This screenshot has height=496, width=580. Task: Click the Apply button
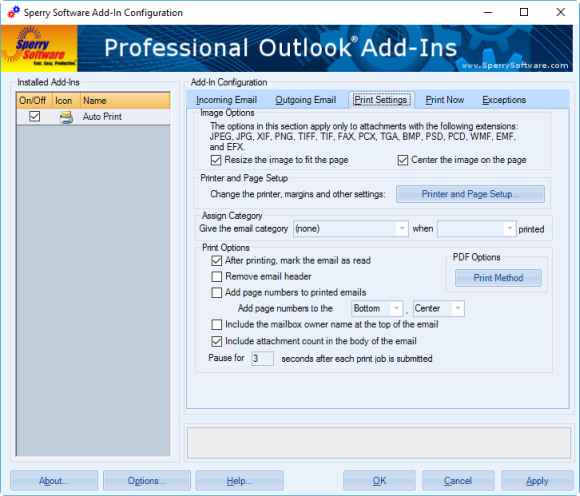click(x=537, y=480)
